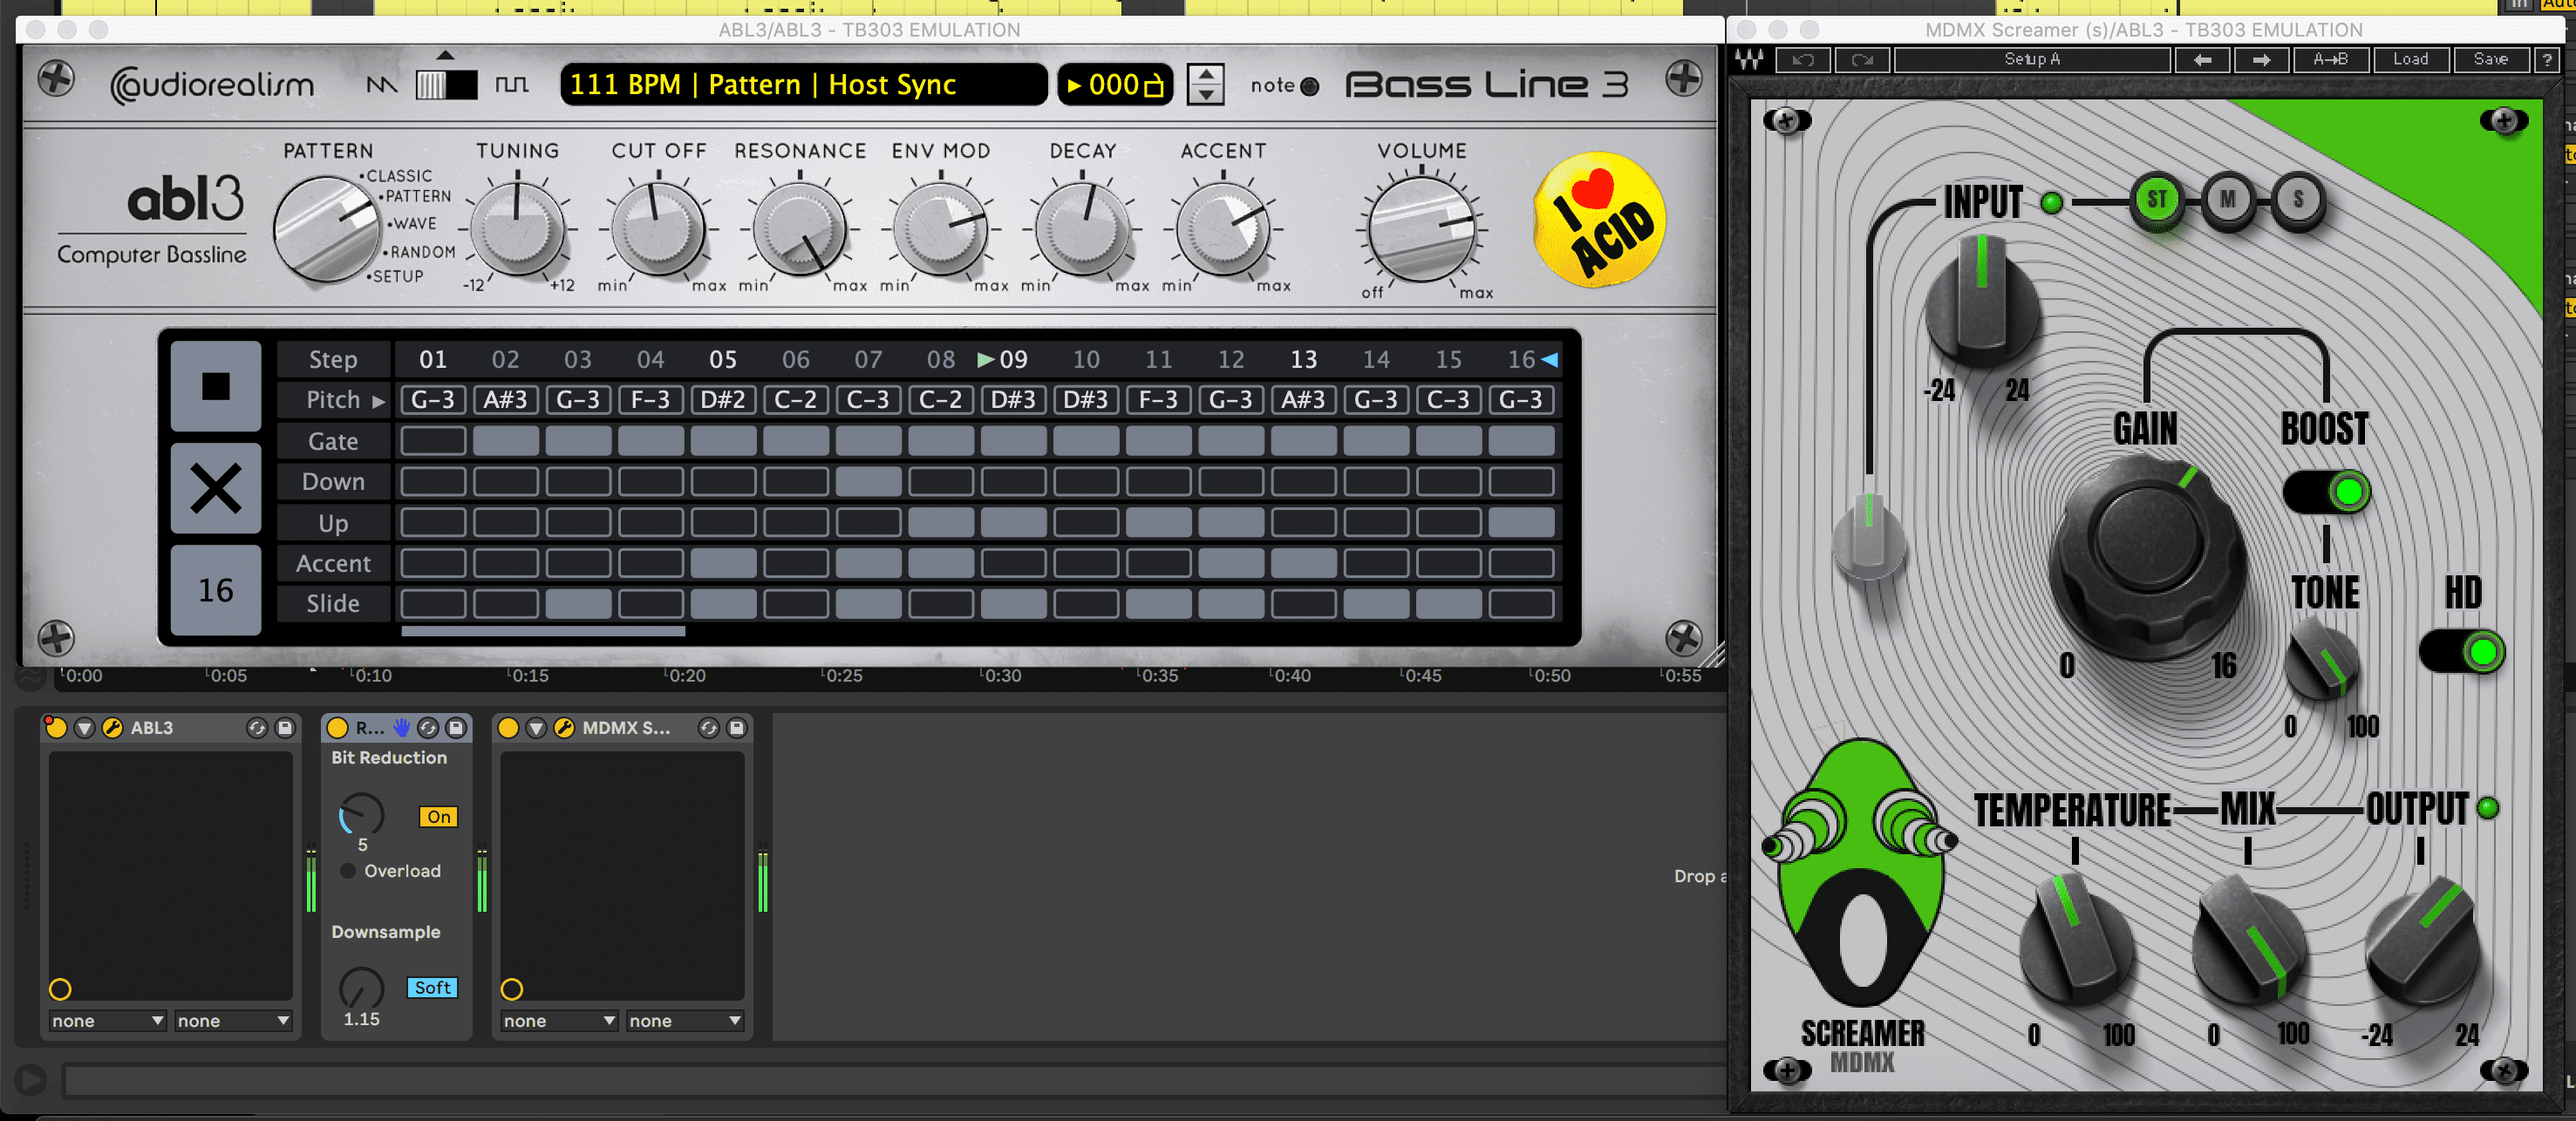Click the blue hand icon on Redux

tap(401, 727)
